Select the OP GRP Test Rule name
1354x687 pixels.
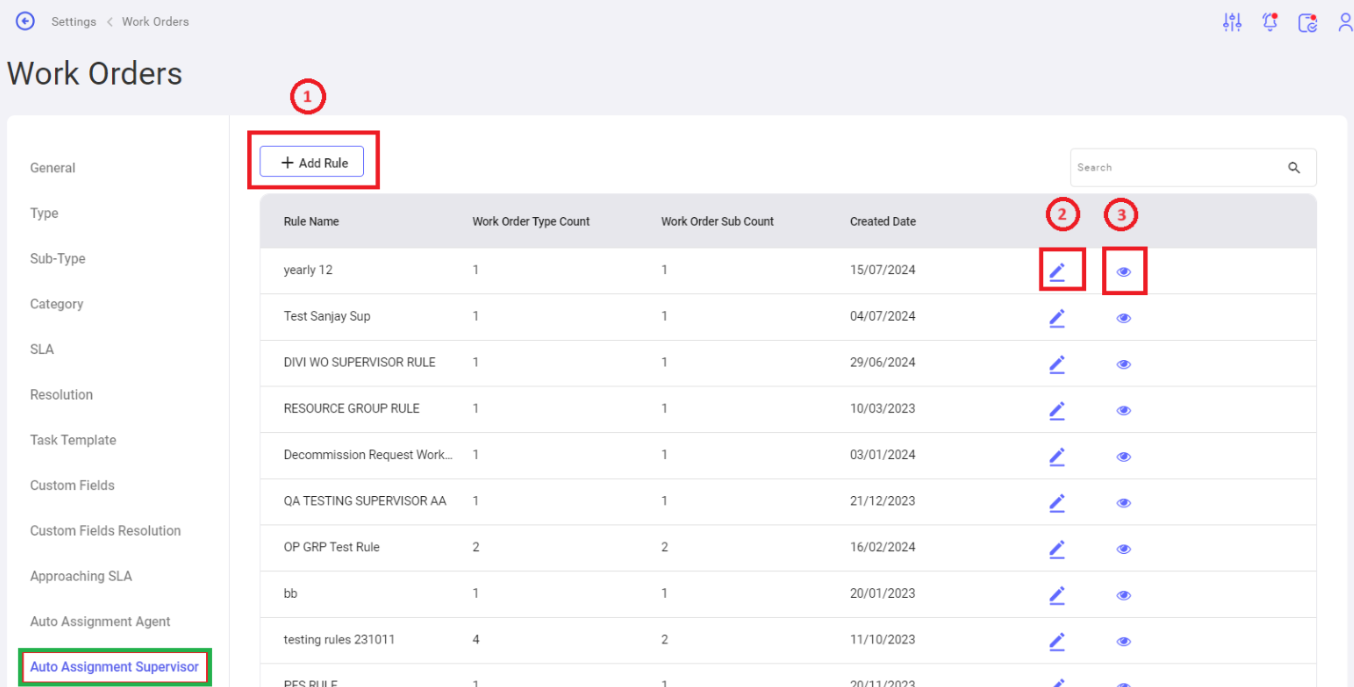point(332,547)
